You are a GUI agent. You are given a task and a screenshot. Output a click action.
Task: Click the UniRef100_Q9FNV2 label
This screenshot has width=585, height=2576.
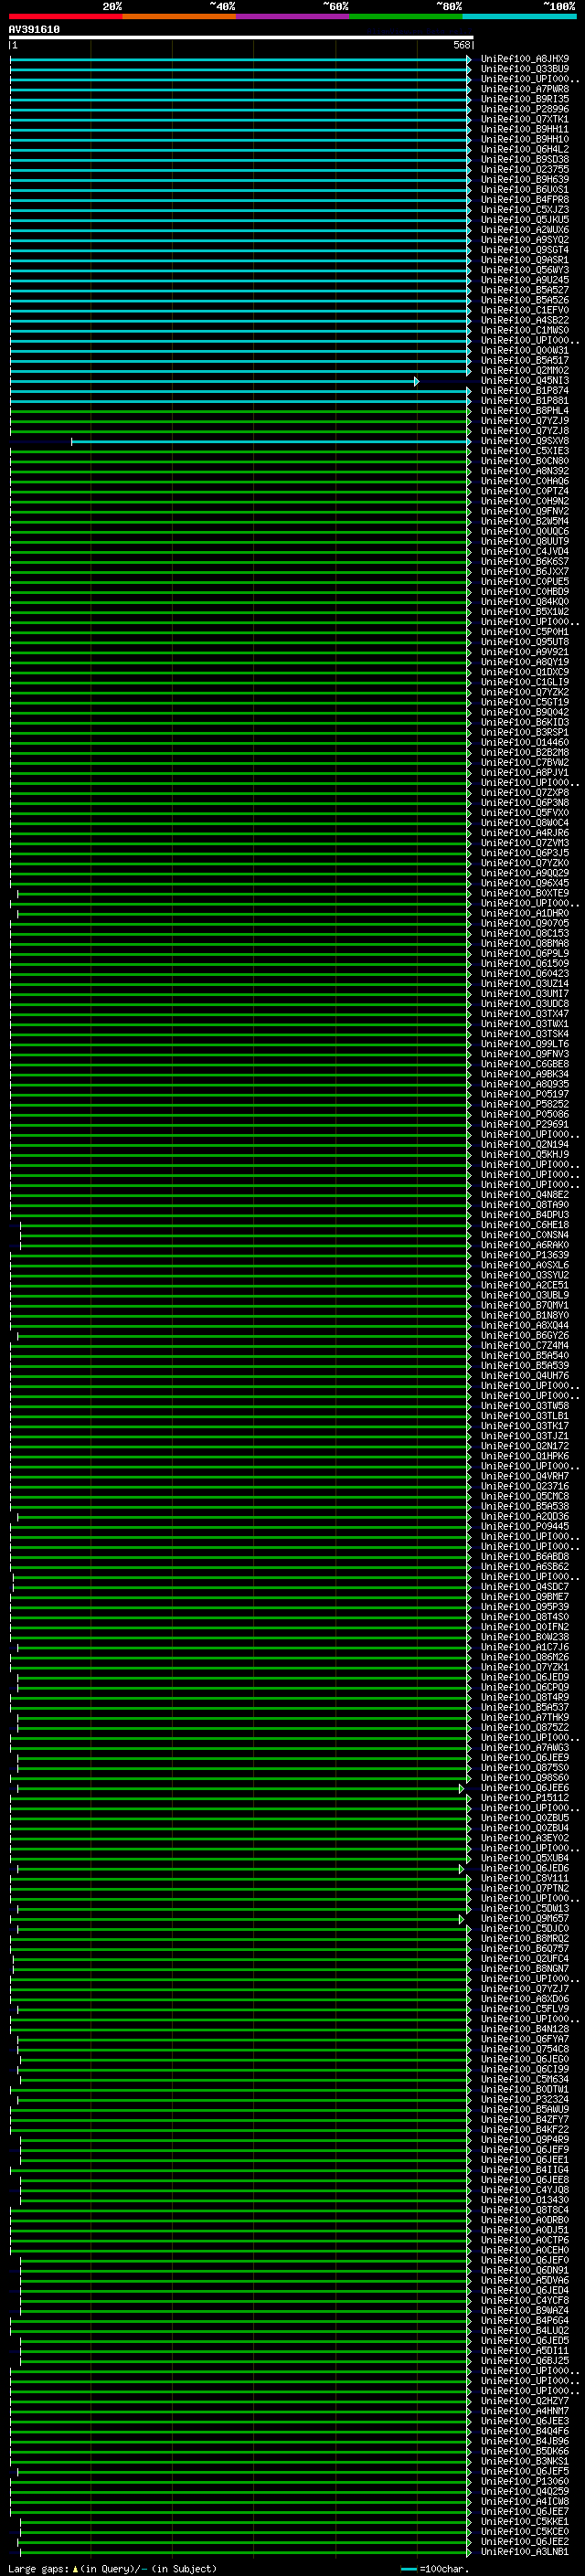[525, 511]
